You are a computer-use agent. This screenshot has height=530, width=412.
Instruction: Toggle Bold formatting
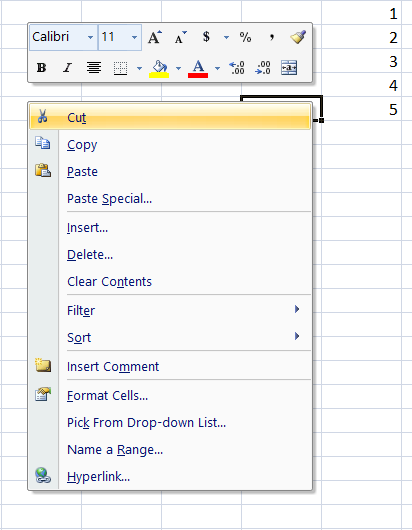[x=42, y=68]
